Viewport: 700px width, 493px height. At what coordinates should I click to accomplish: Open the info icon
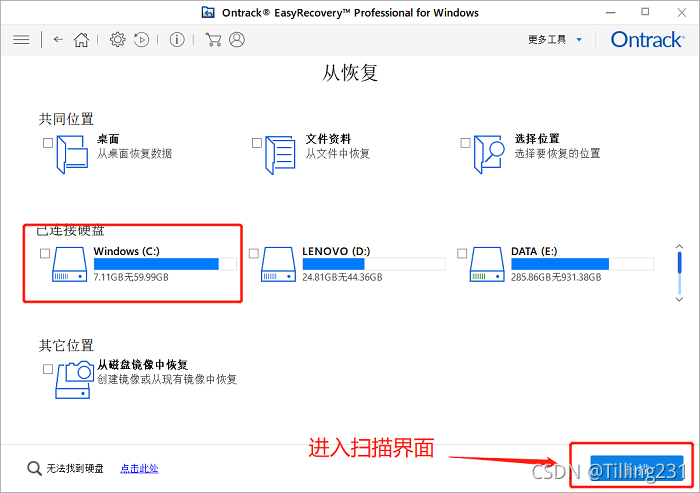coord(177,40)
